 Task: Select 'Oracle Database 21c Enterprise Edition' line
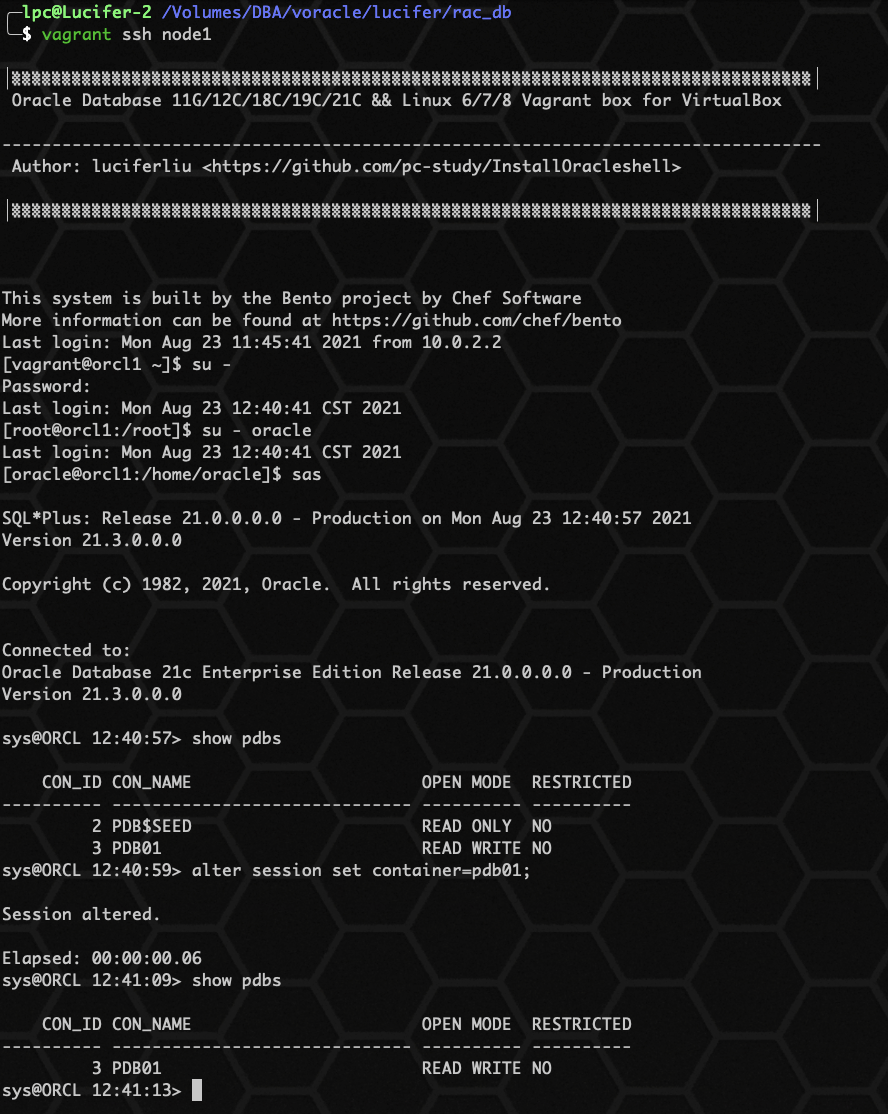coord(352,672)
